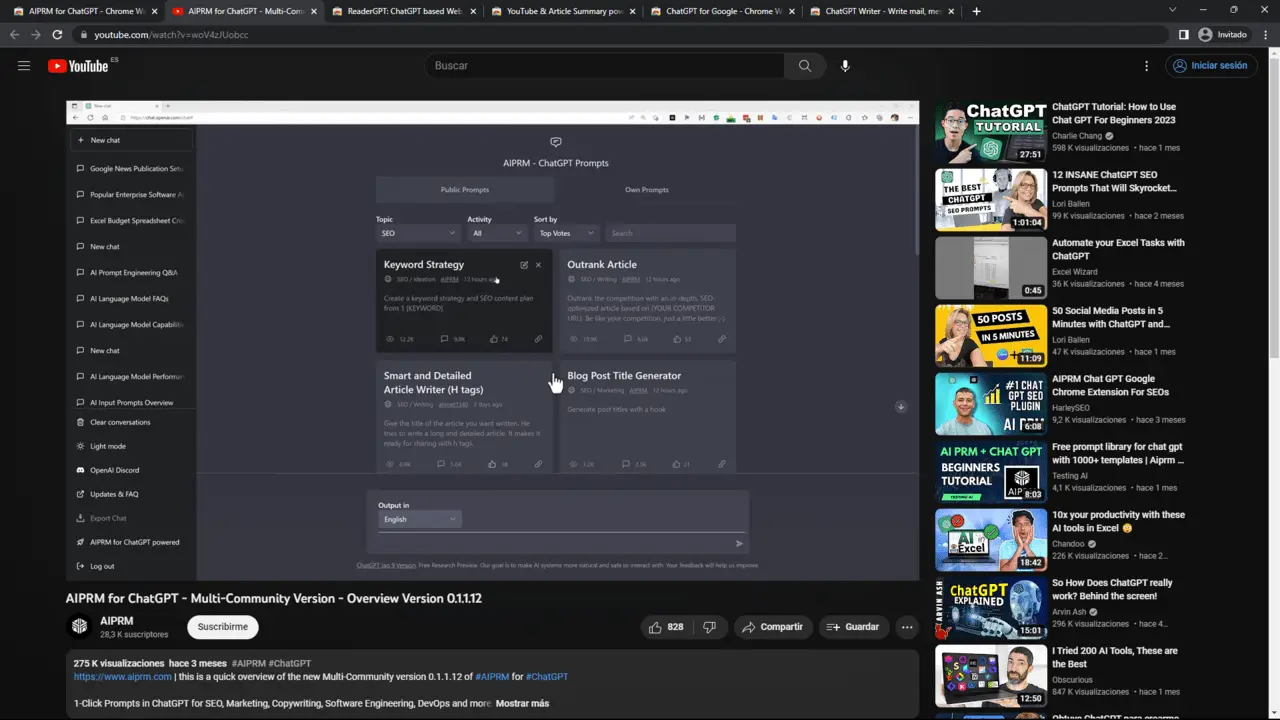
Task: Open So How Does ChatGPT really work thumbnail
Action: point(991,608)
